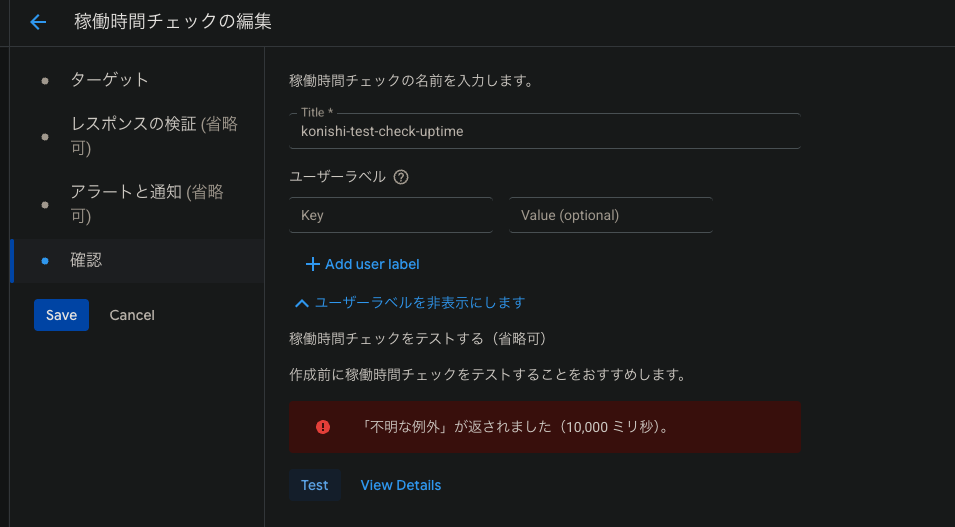Open View Details for the test result
The image size is (955, 527).
pos(400,485)
